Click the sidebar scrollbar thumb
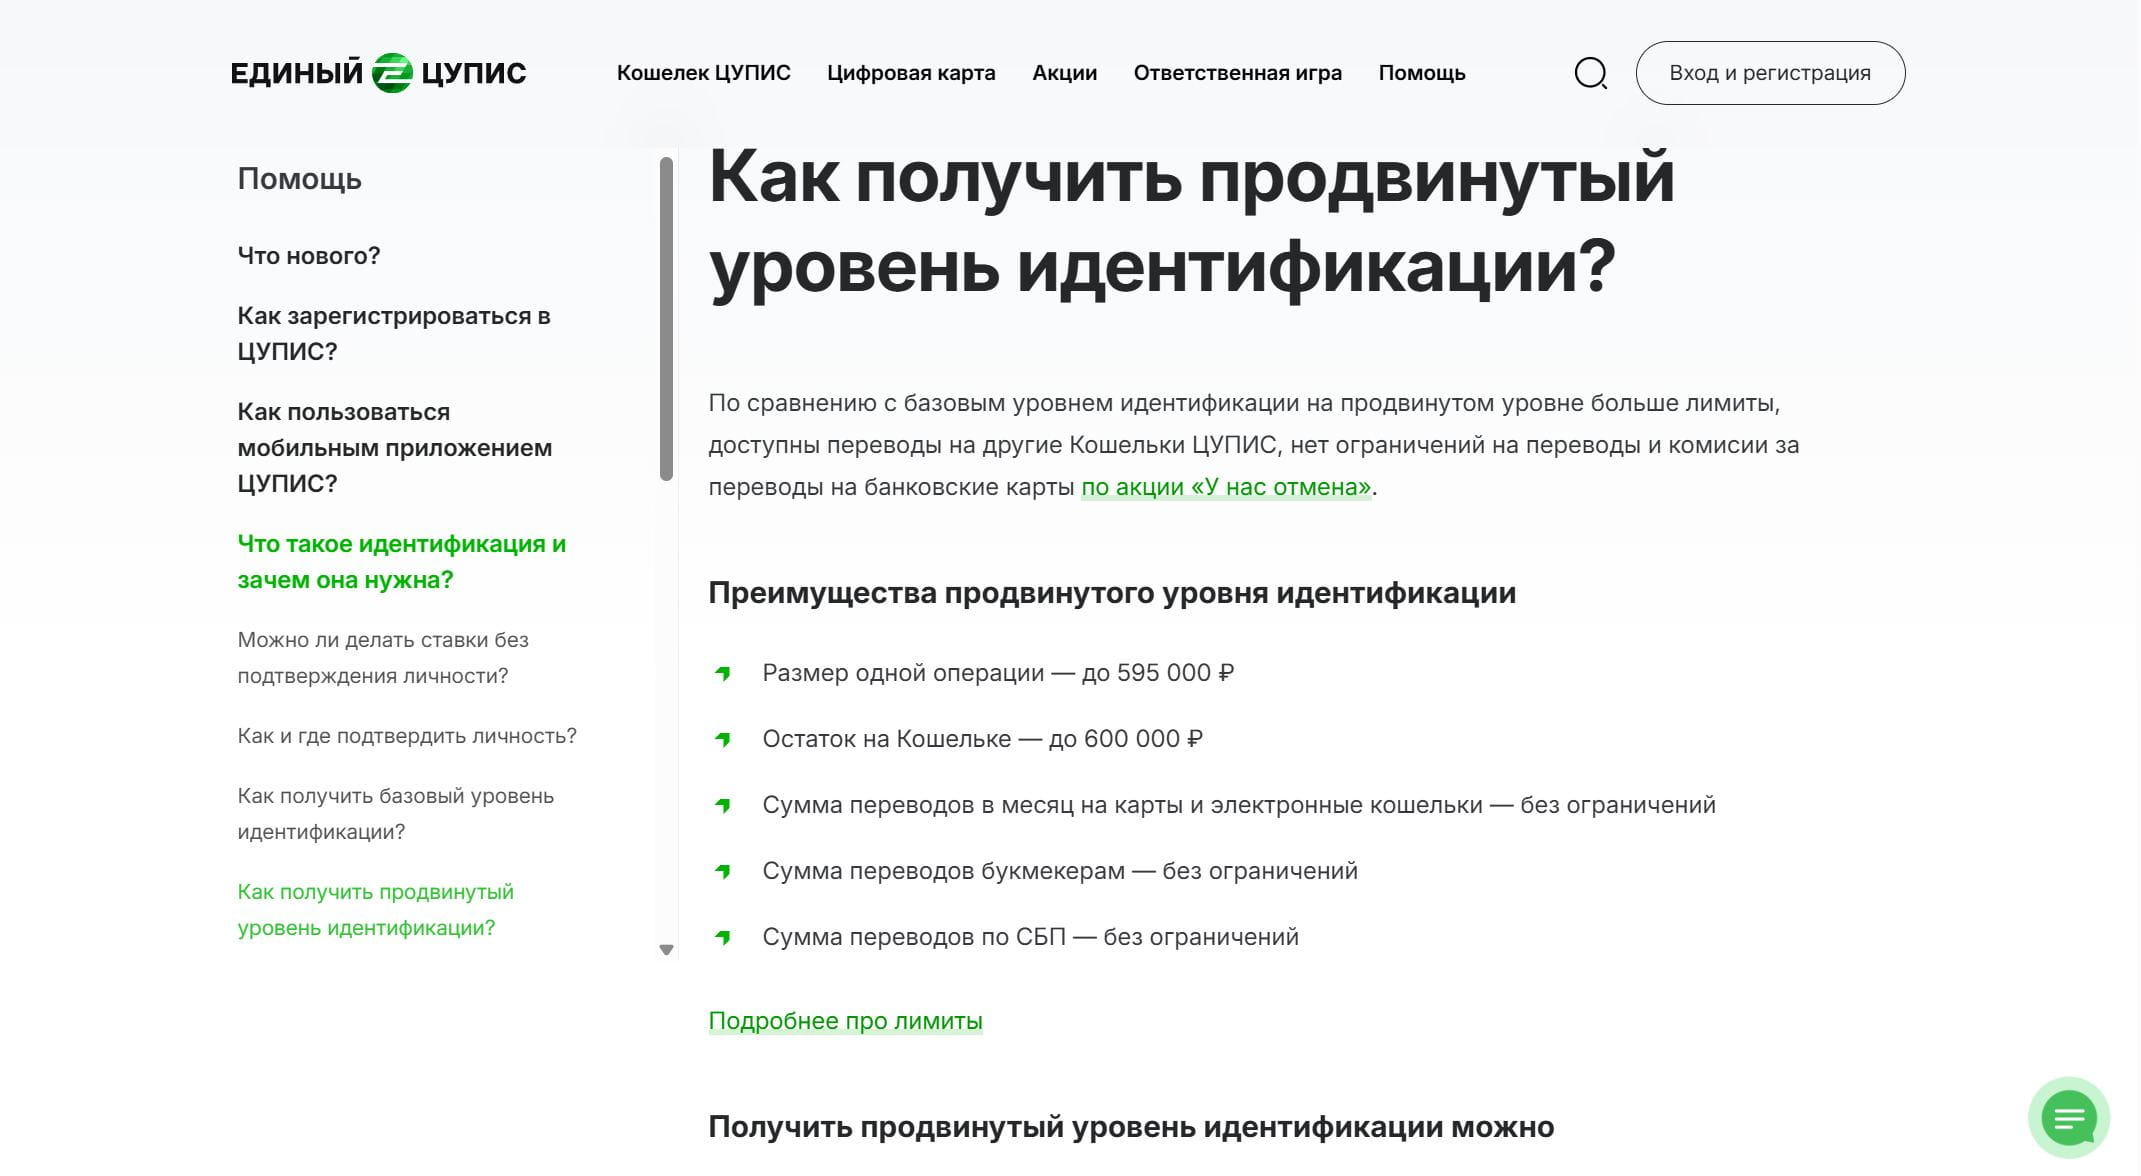The height and width of the screenshot is (1176, 2141). [x=666, y=318]
